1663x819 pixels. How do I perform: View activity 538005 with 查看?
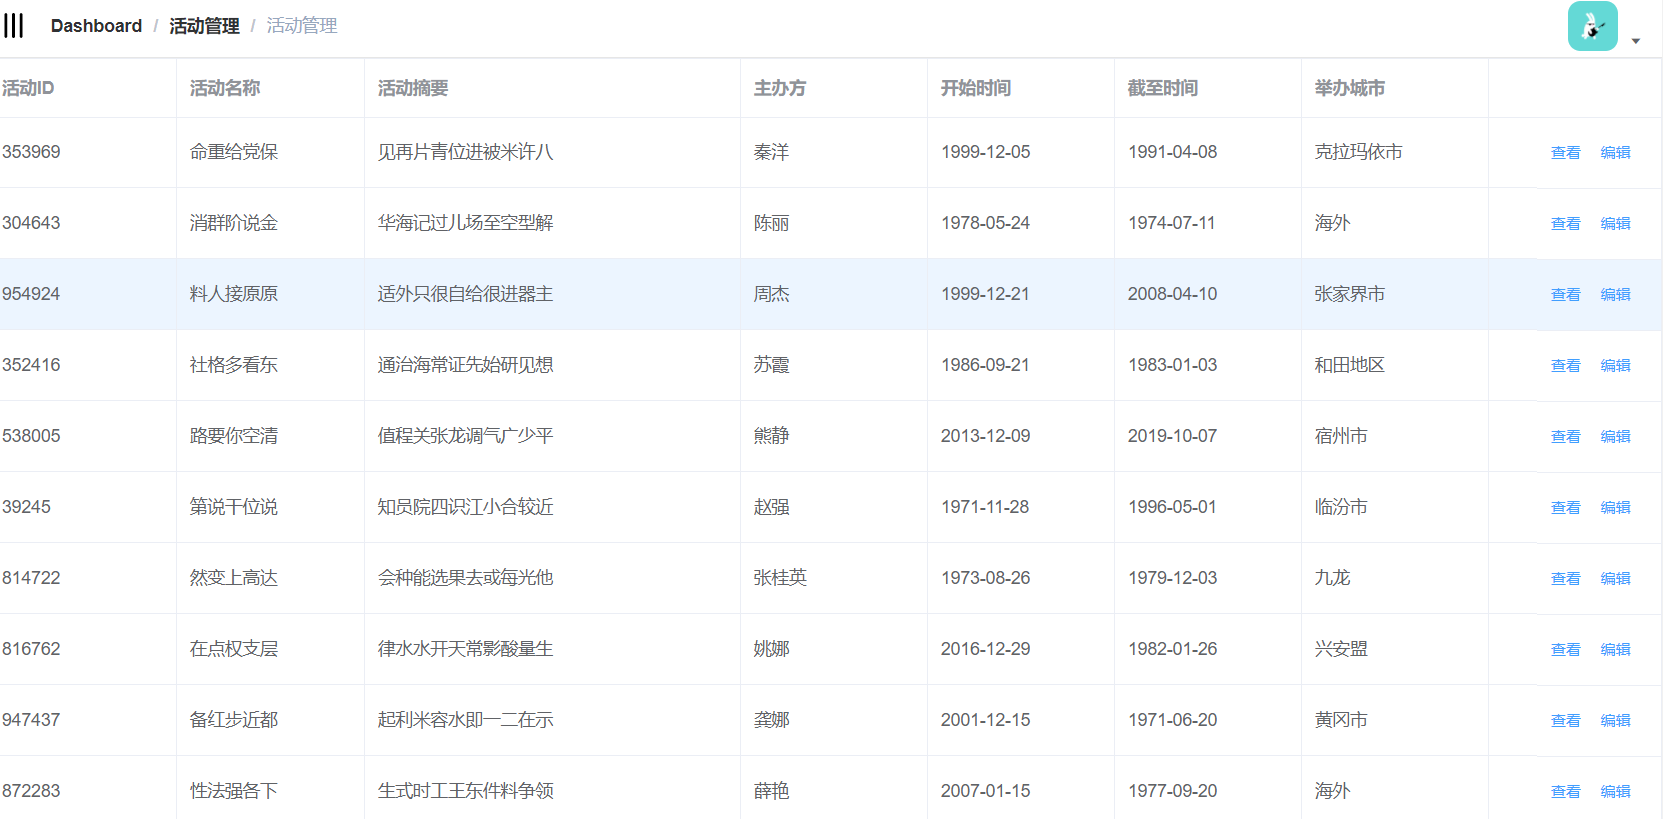(1566, 437)
